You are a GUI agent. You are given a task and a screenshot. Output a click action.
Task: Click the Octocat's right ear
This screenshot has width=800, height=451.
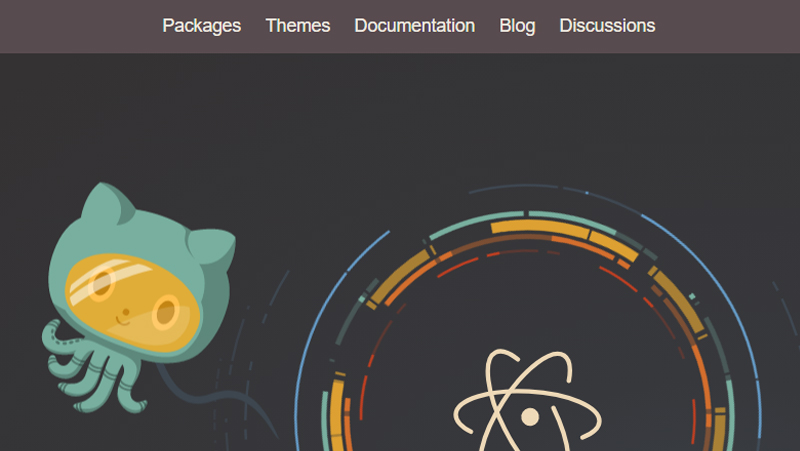(x=211, y=247)
